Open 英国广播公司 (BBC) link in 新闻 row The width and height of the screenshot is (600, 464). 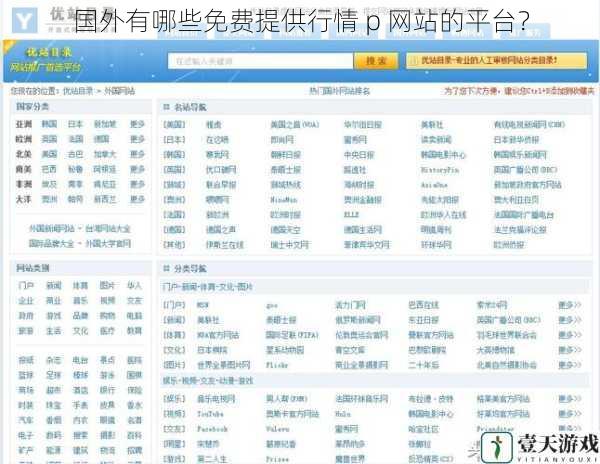click(509, 320)
